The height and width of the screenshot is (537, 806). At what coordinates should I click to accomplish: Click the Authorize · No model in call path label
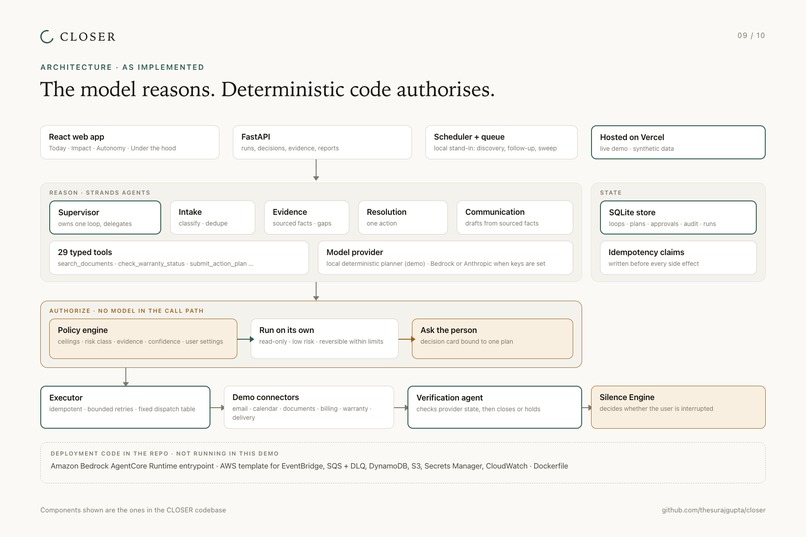coord(126,311)
